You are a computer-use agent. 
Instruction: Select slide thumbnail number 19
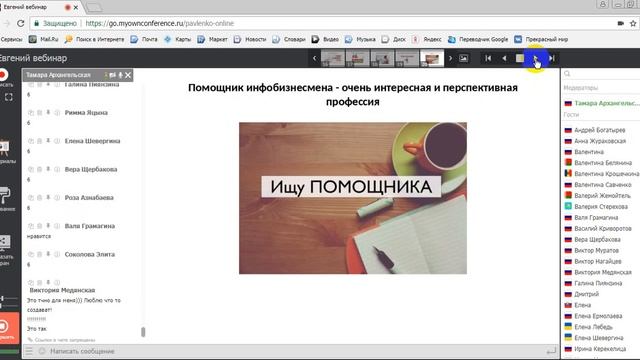click(407, 58)
